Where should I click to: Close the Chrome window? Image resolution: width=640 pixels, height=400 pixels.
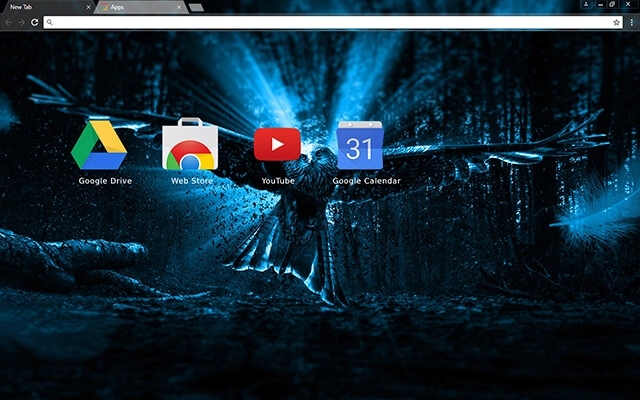(628, 4)
